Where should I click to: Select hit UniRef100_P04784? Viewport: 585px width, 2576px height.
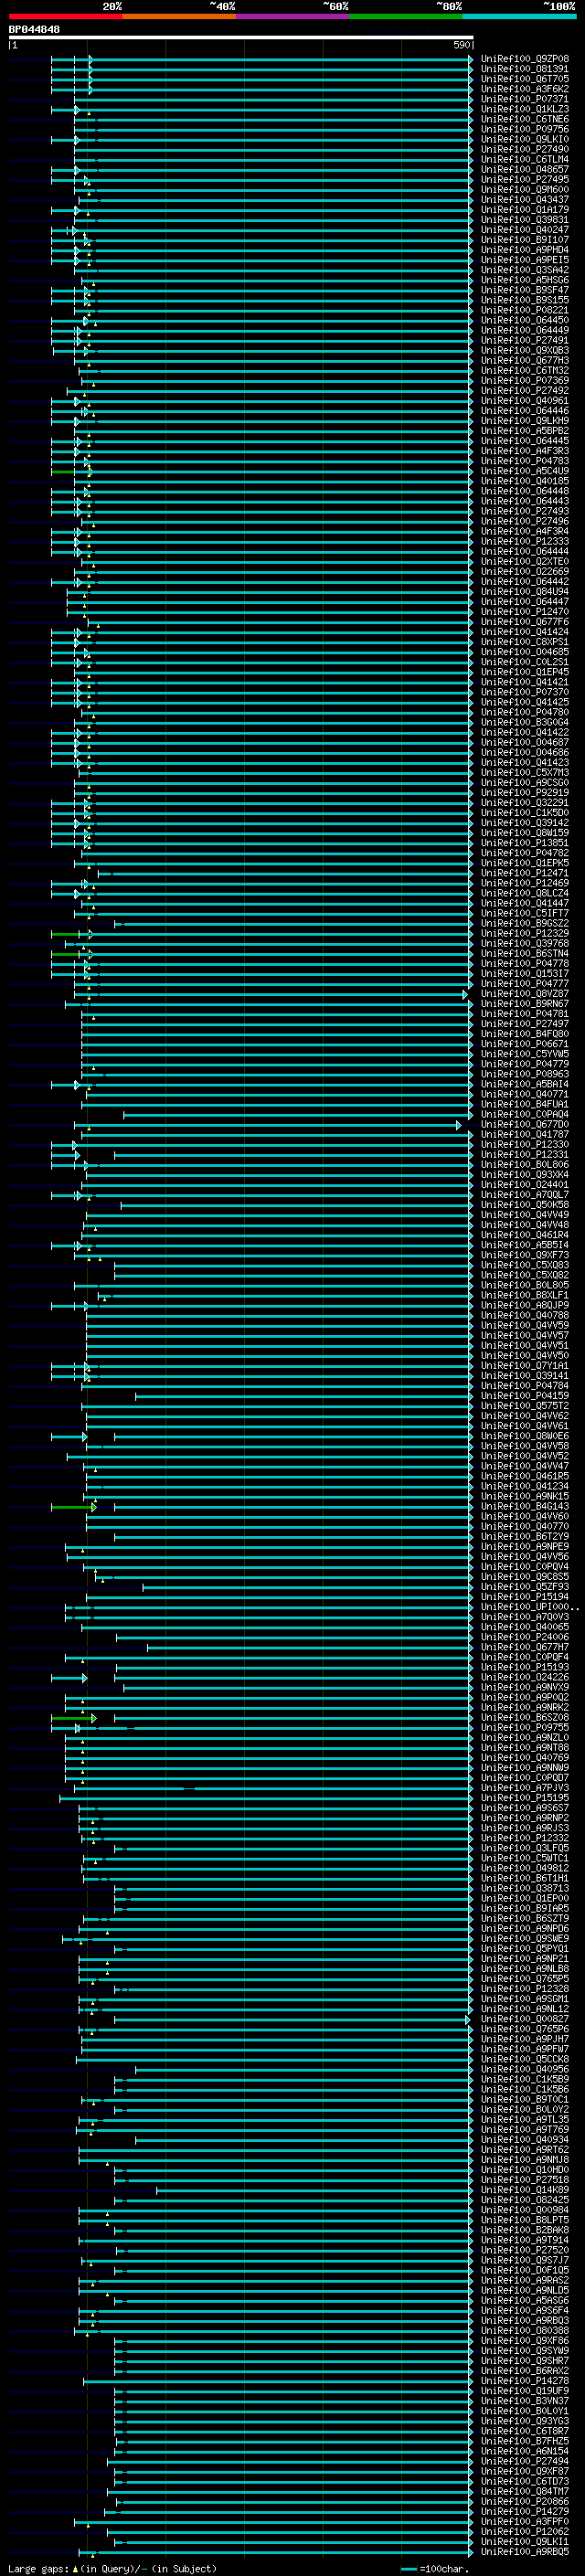(x=525, y=1386)
